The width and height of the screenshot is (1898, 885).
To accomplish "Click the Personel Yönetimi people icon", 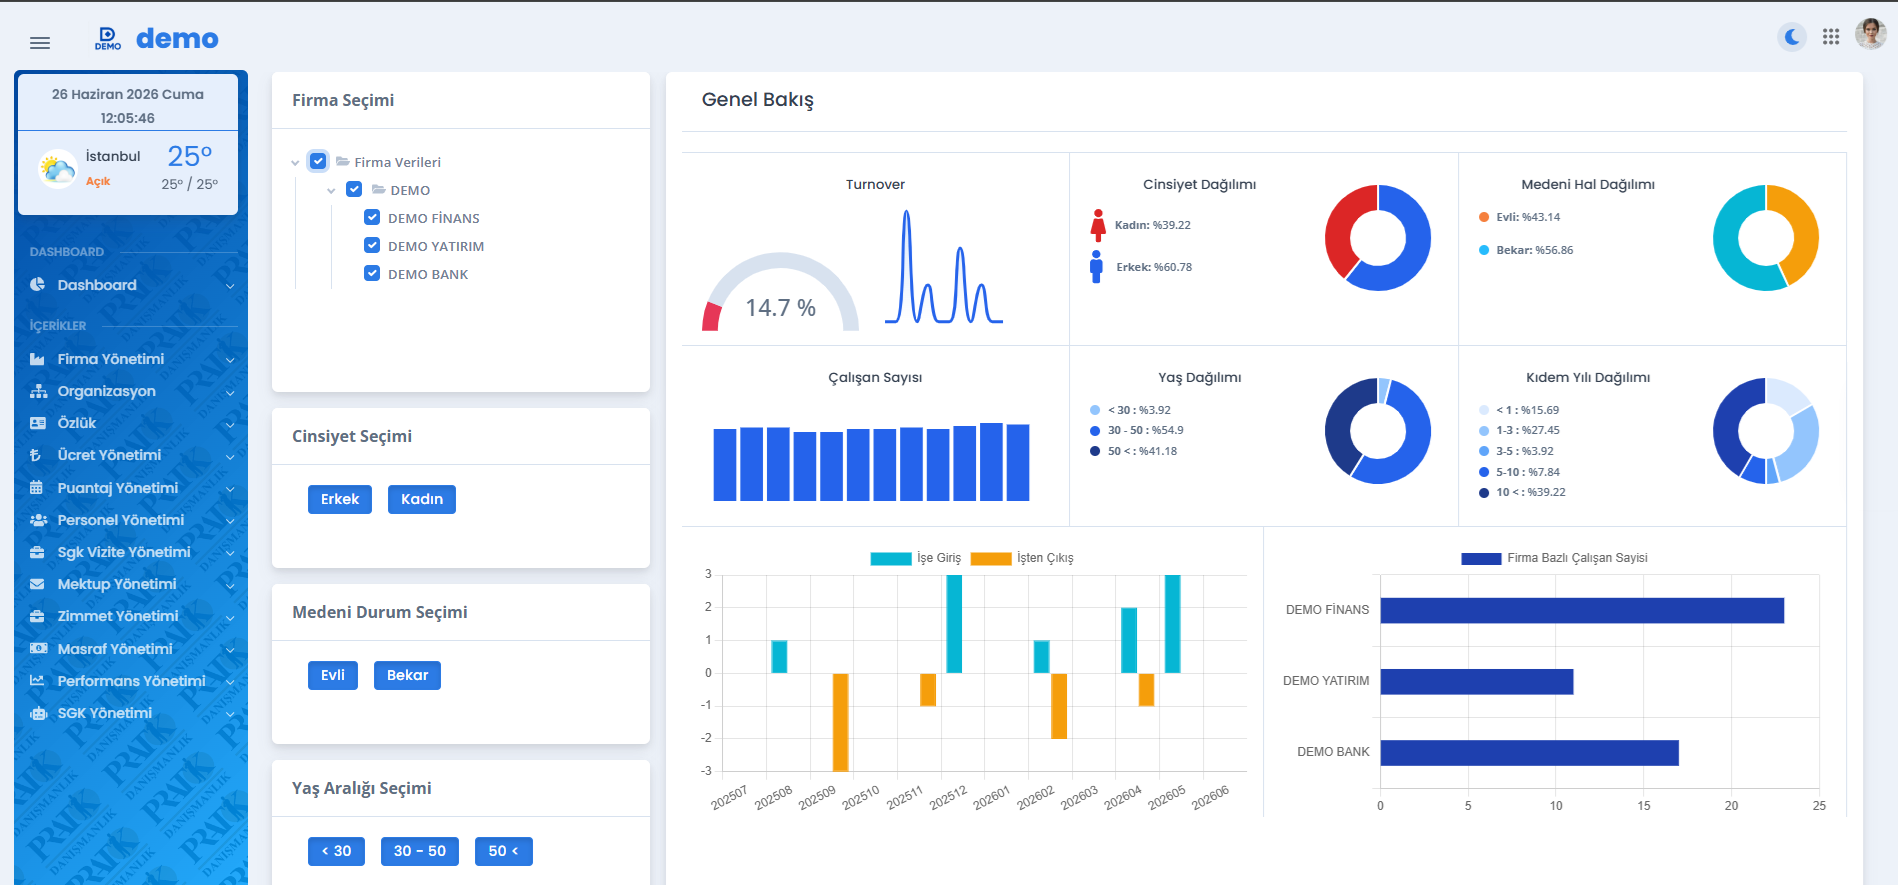I will (38, 520).
